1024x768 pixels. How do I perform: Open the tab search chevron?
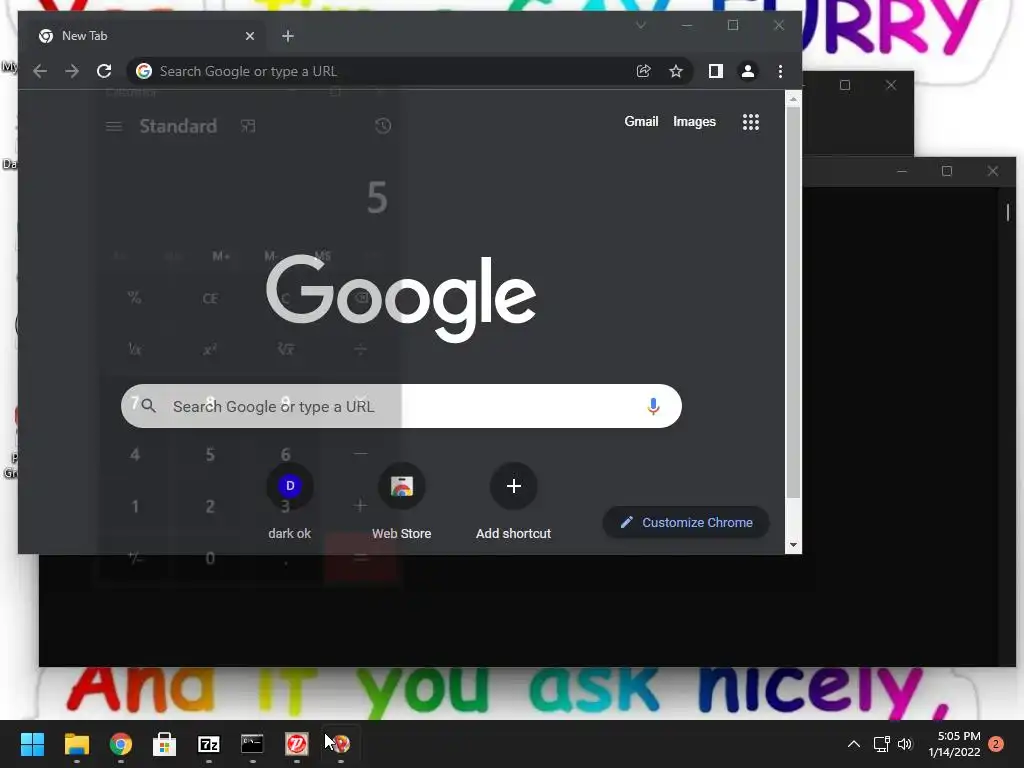641,25
